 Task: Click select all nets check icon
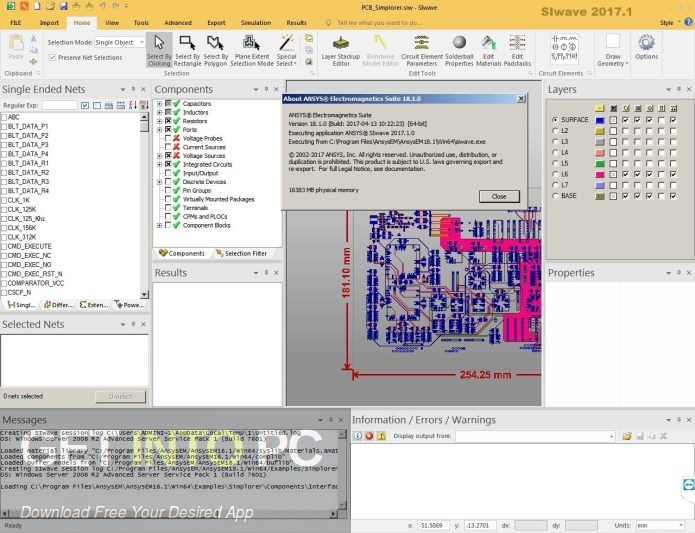(85, 105)
